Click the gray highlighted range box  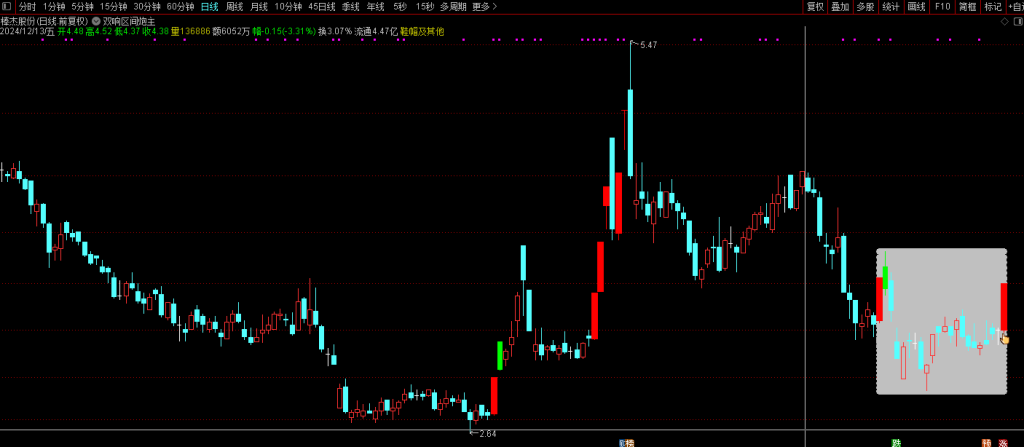941,320
